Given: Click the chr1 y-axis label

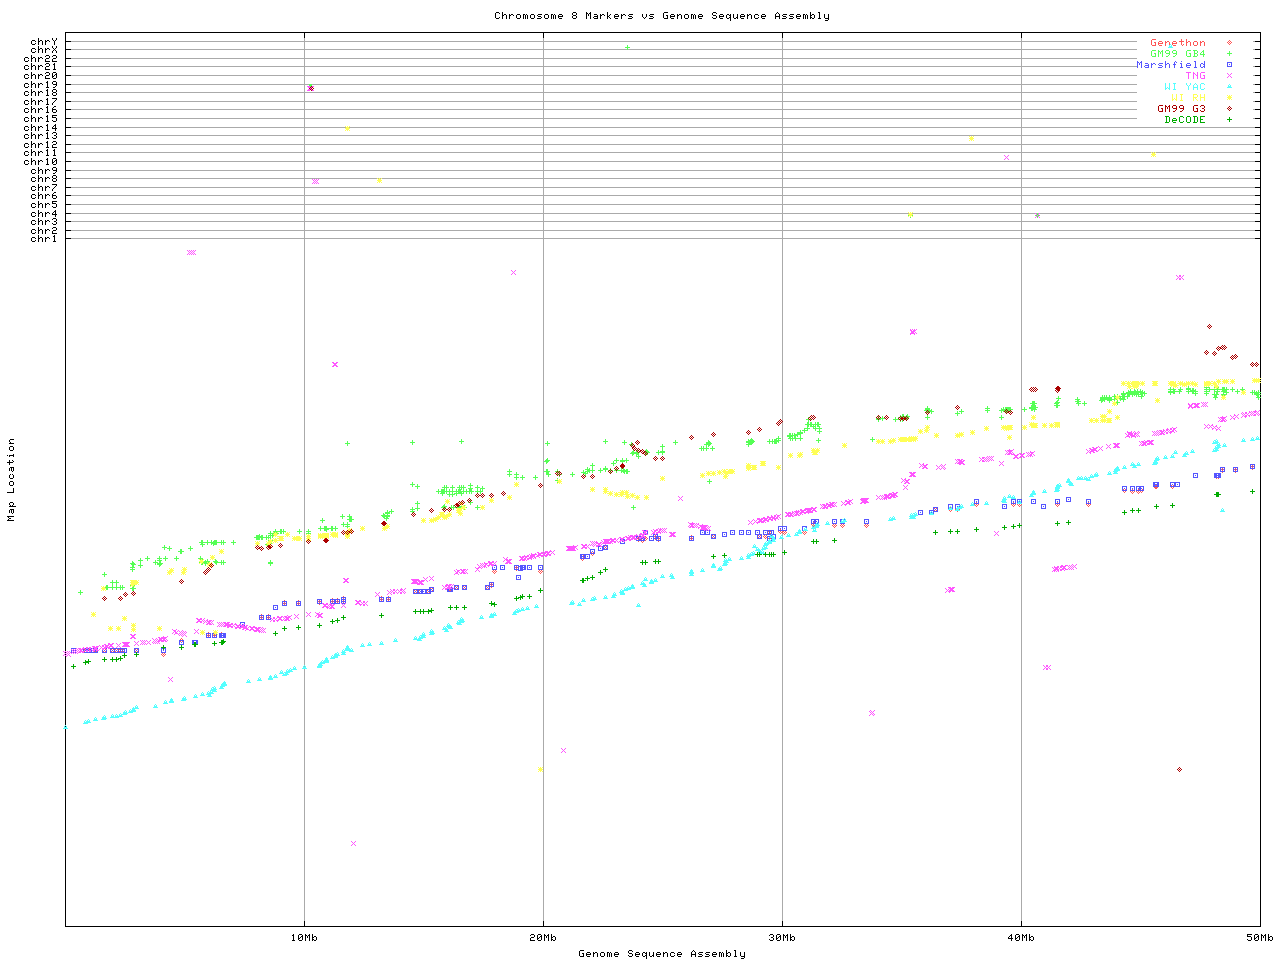Looking at the screenshot, I should (43, 239).
